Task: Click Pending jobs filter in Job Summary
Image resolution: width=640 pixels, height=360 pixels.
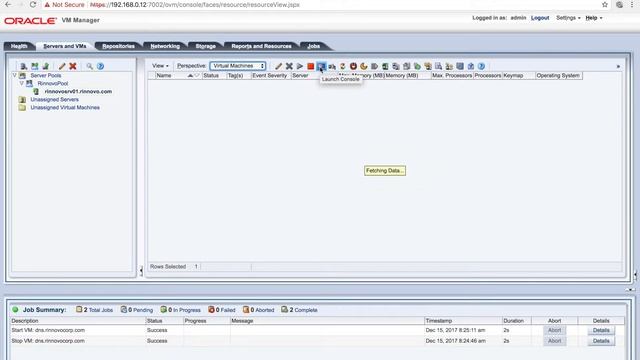Action: [x=137, y=310]
